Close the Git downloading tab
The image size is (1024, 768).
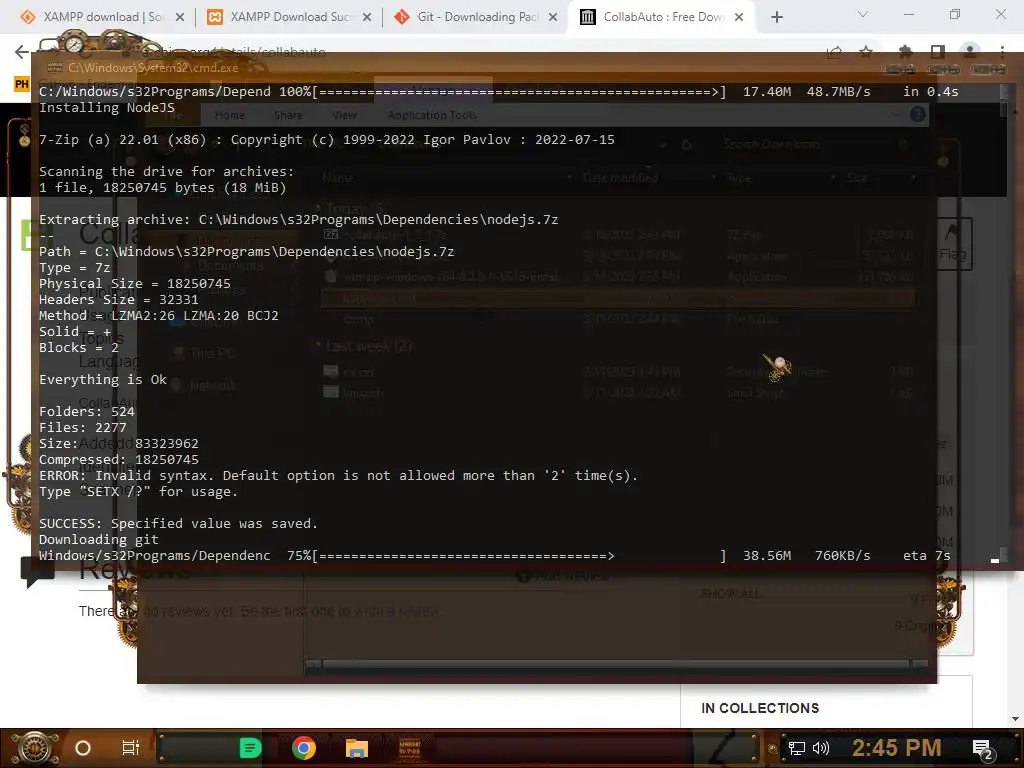click(553, 17)
